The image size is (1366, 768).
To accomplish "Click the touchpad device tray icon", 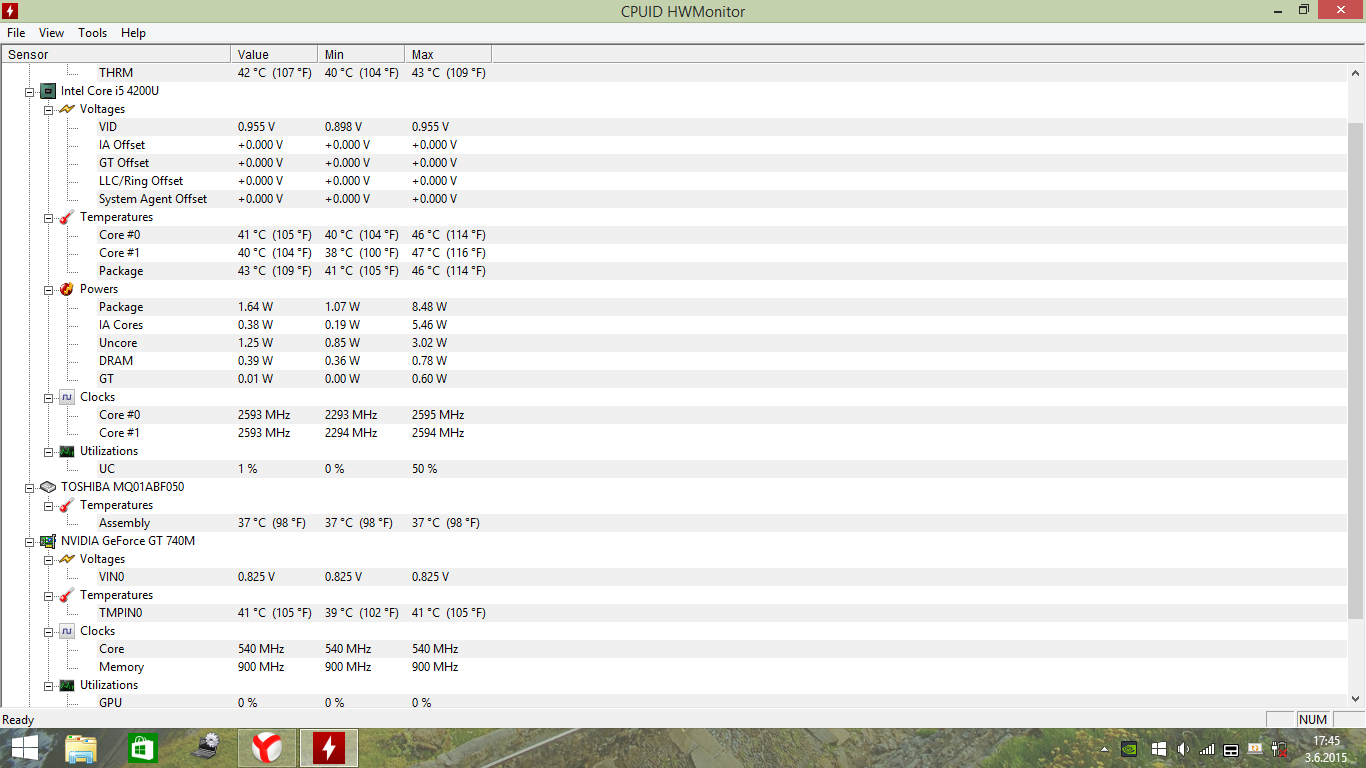I will pyautogui.click(x=1231, y=748).
